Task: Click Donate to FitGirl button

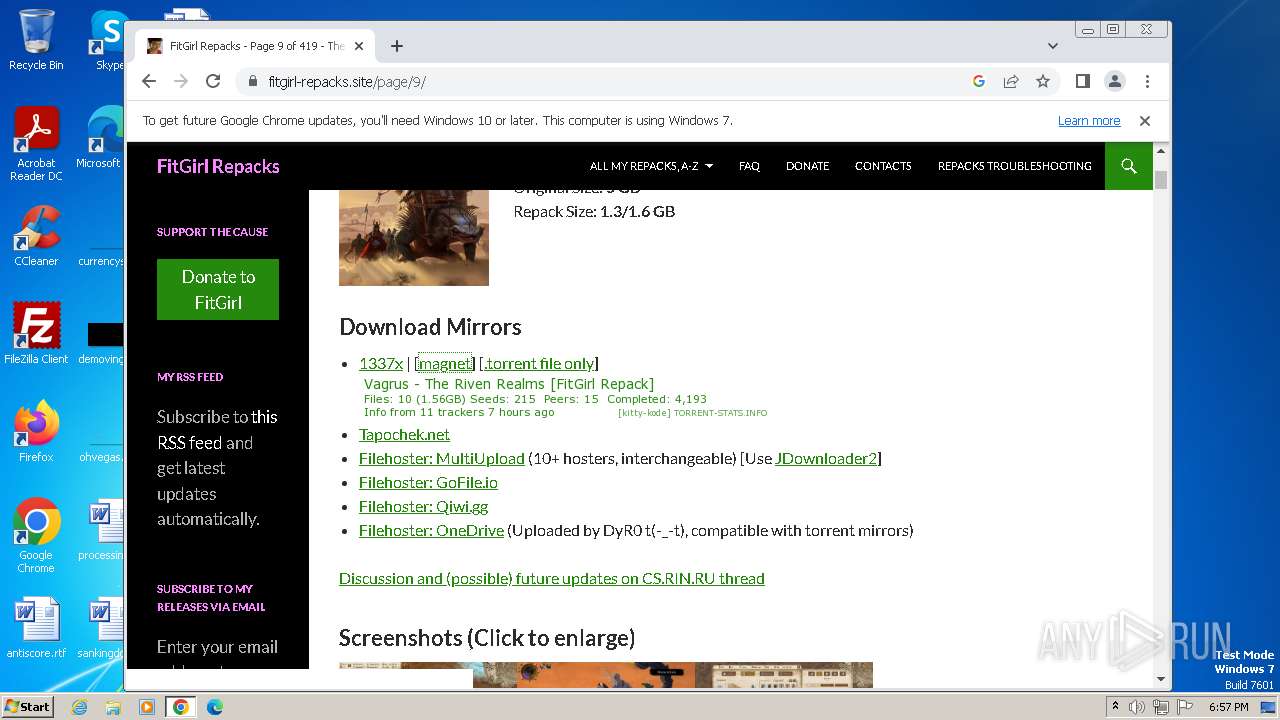Action: pos(218,290)
